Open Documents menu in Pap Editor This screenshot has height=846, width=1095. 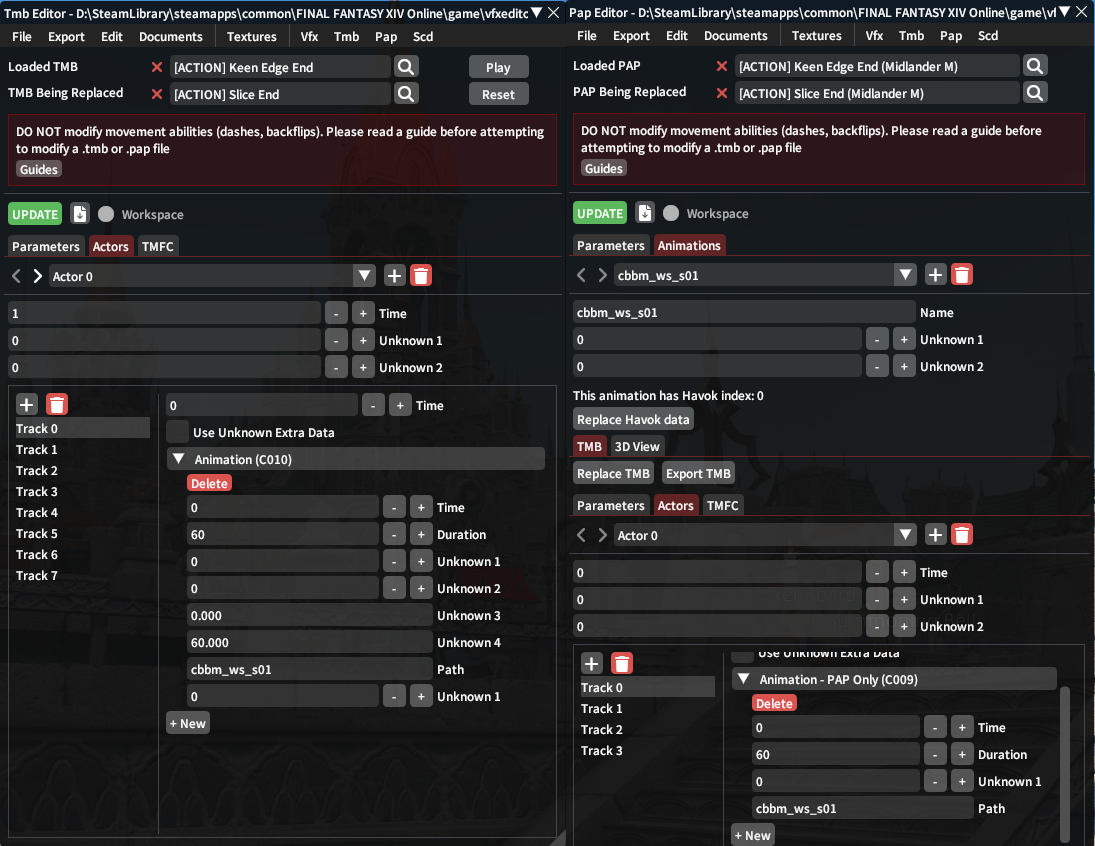point(735,36)
